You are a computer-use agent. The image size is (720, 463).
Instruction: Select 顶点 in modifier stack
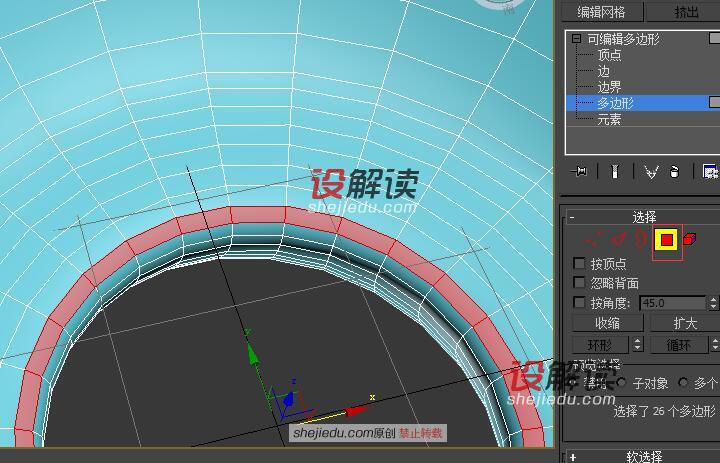[609, 55]
